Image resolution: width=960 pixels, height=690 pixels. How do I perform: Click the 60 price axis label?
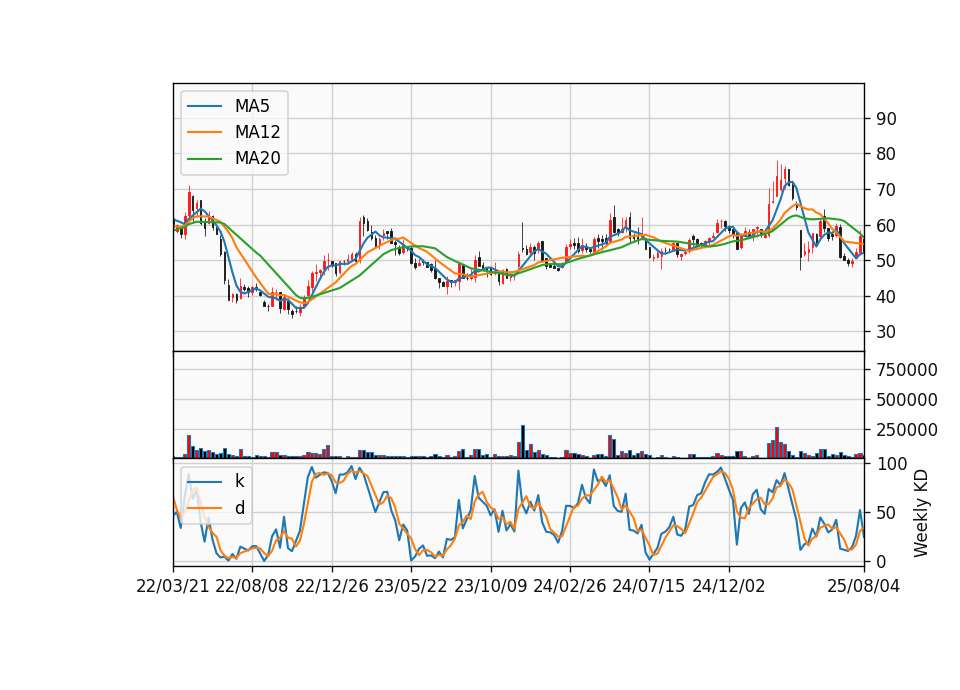coord(886,225)
